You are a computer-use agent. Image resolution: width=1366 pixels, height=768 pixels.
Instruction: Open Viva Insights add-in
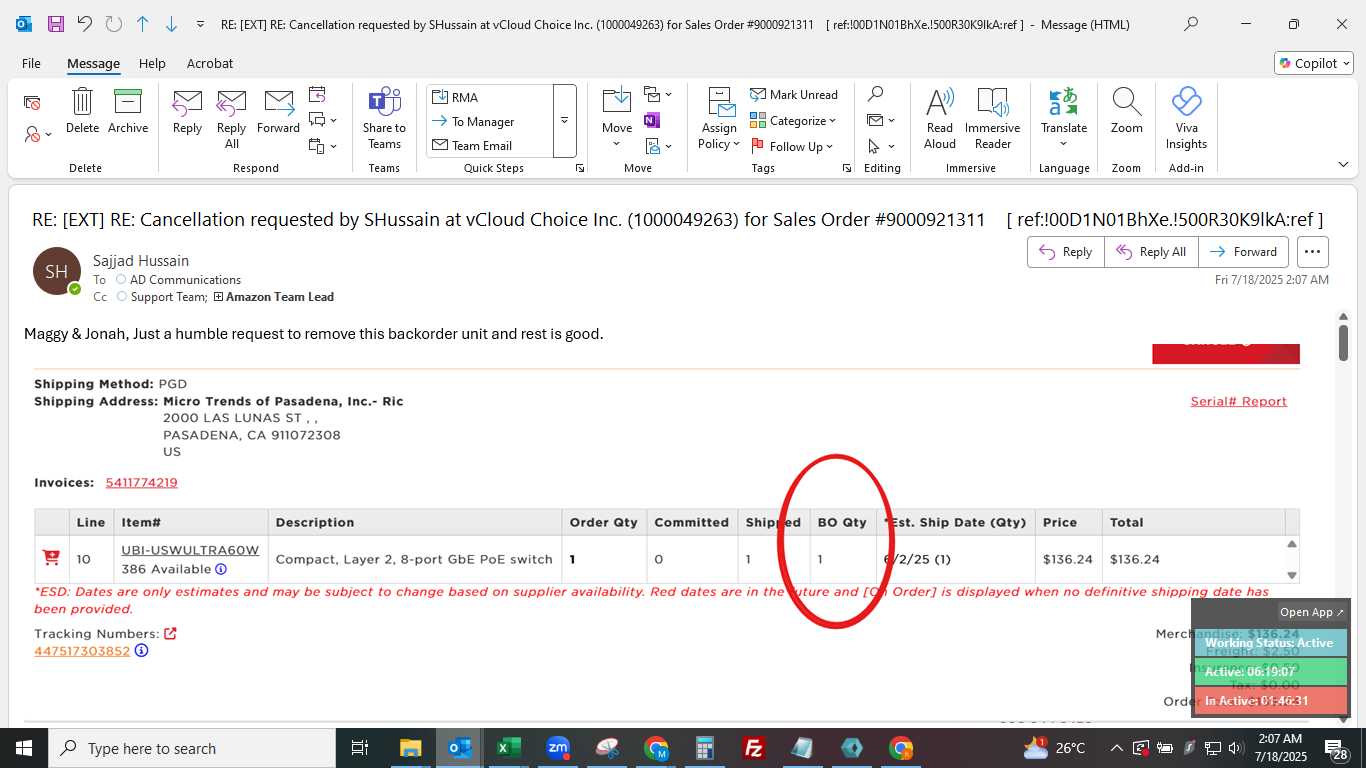point(1186,118)
